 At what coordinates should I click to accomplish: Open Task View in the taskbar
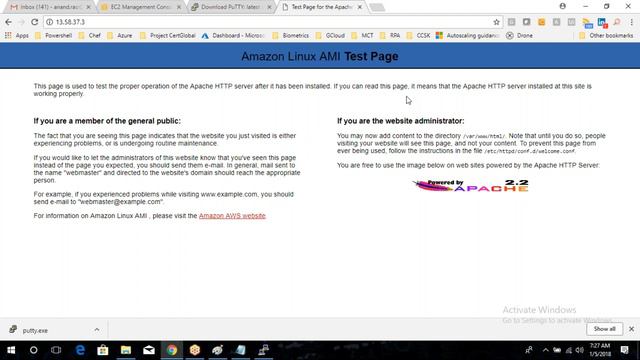[x=56, y=350]
